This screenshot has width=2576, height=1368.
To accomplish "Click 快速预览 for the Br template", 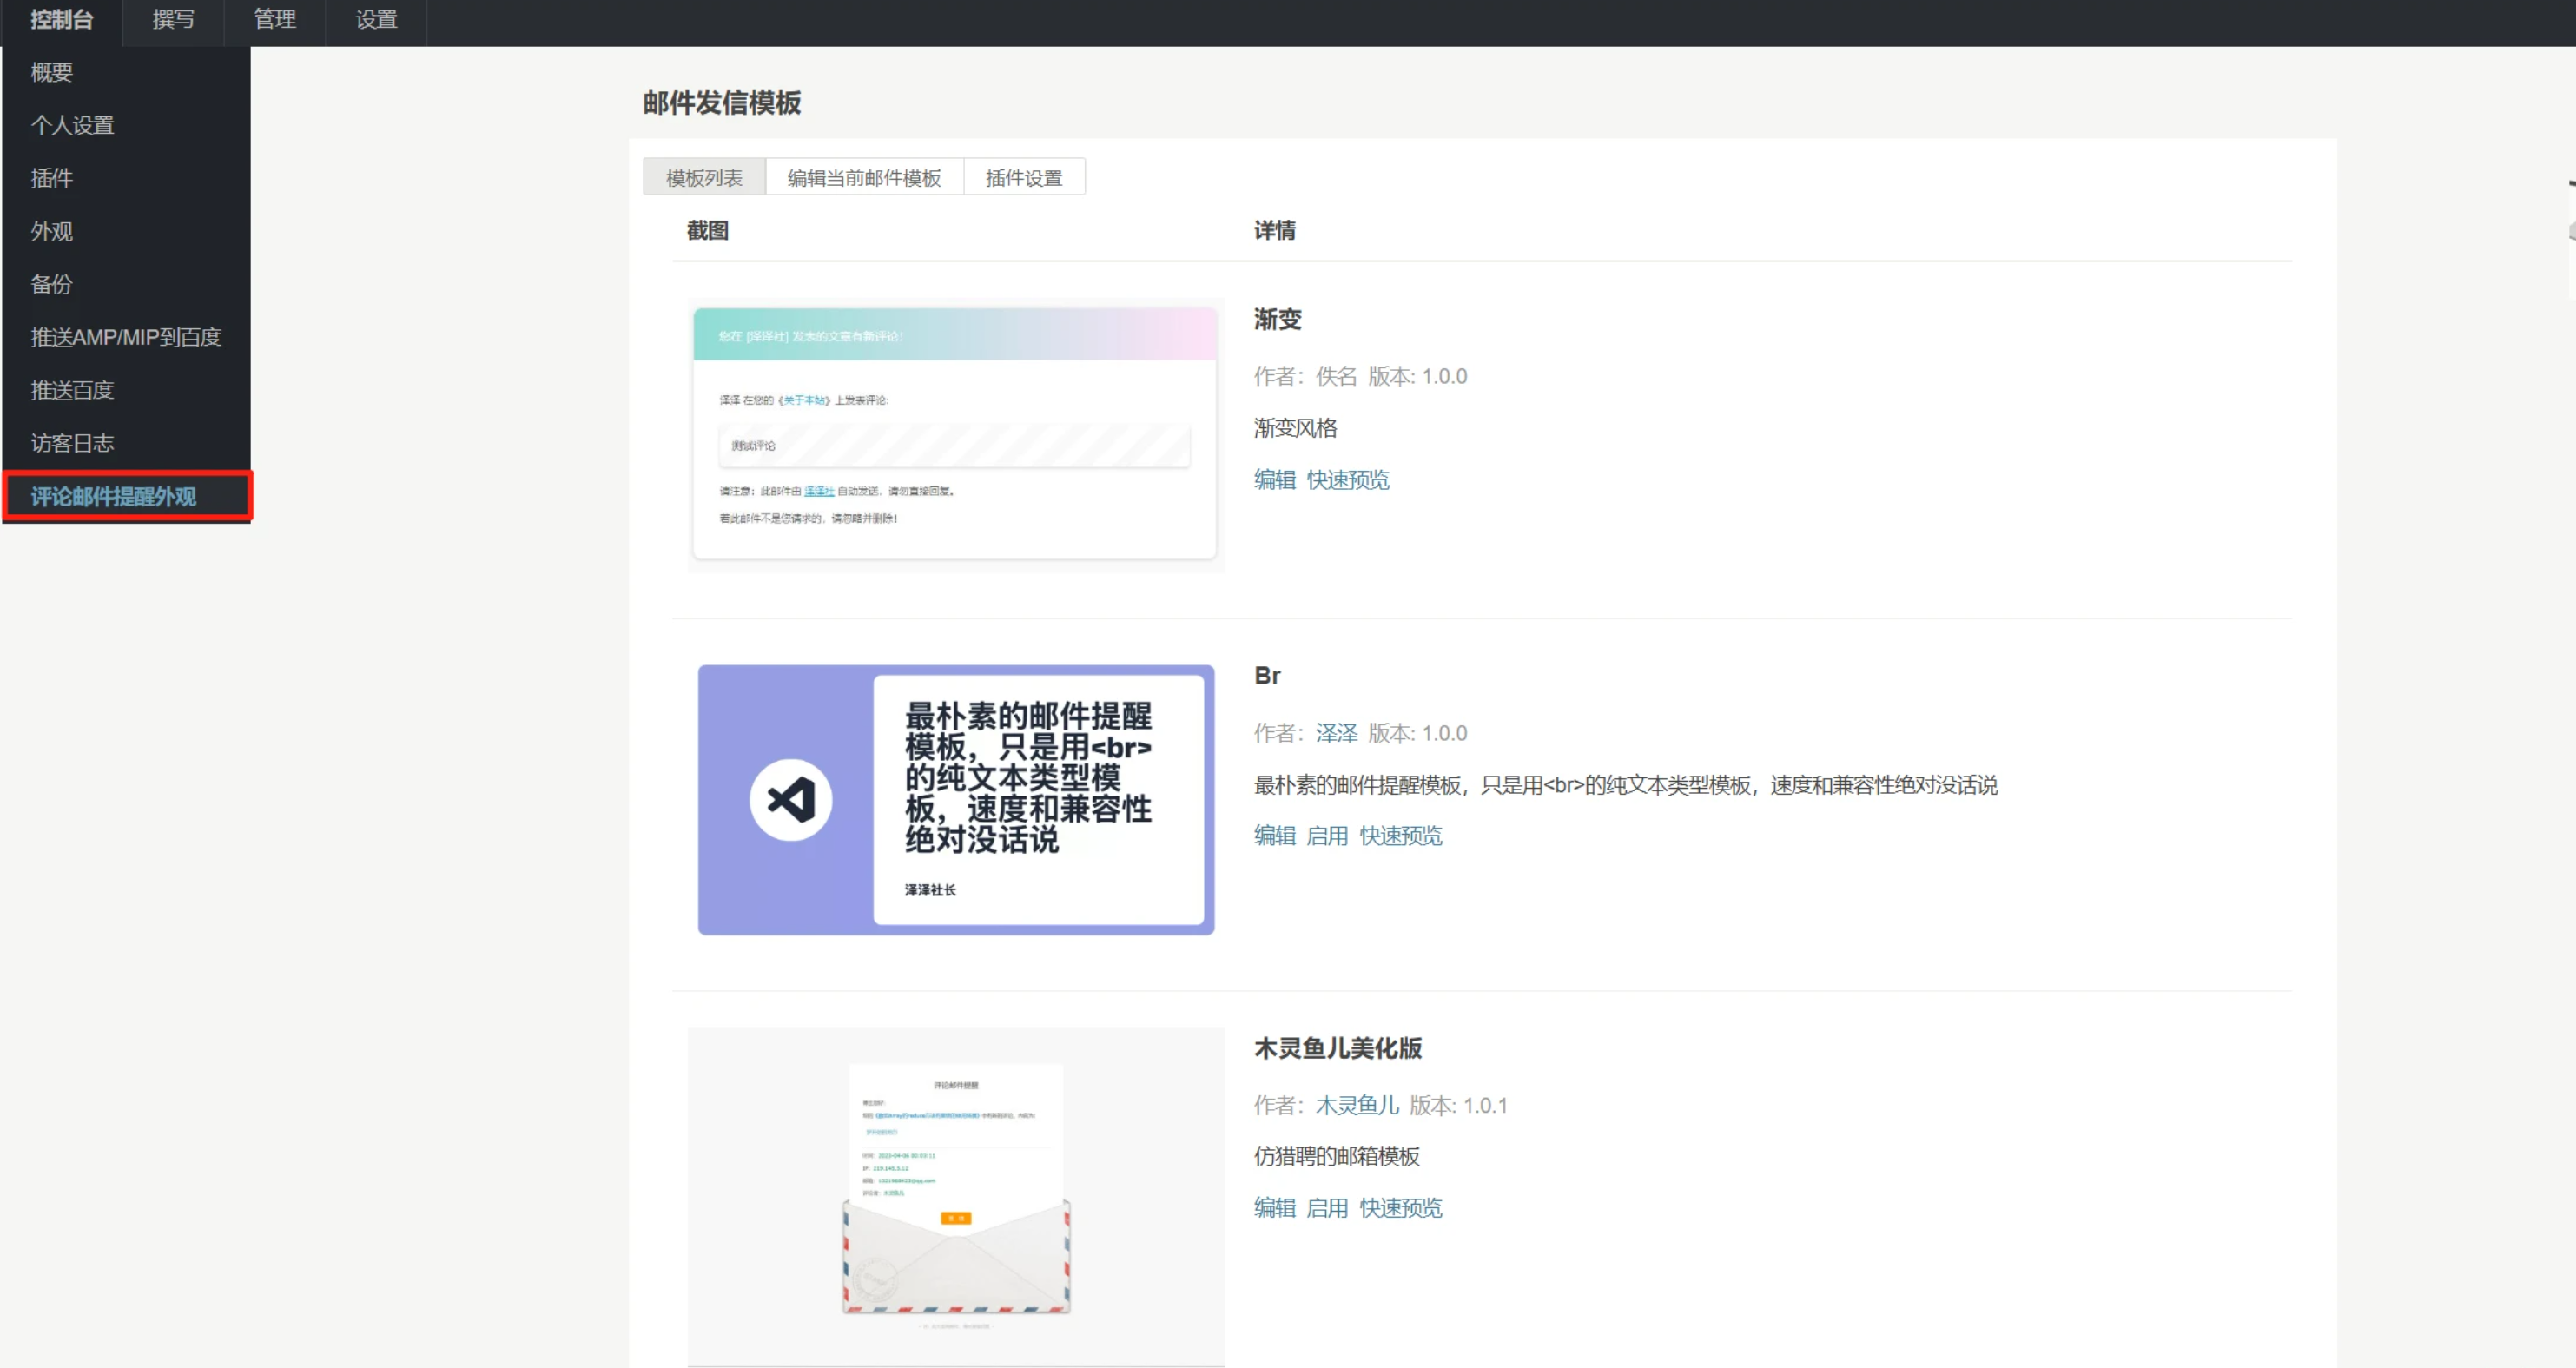I will (x=1400, y=836).
